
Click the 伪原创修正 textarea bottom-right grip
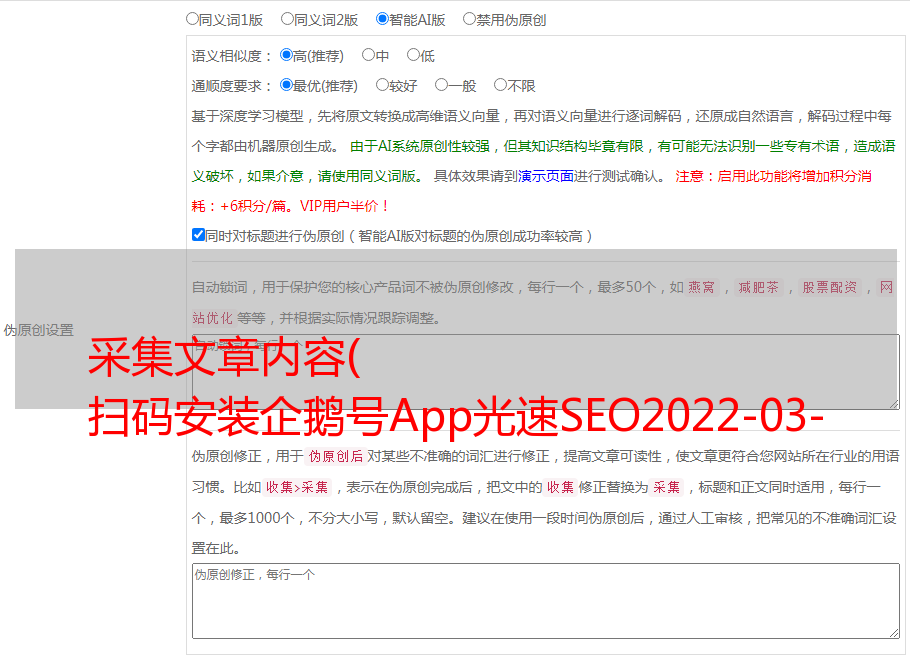[x=894, y=633]
